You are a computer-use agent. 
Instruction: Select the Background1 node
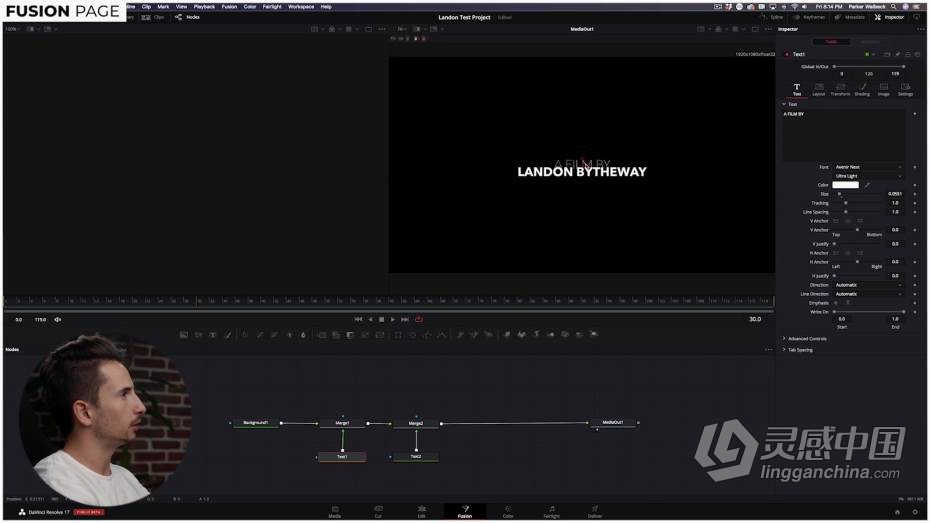point(256,423)
